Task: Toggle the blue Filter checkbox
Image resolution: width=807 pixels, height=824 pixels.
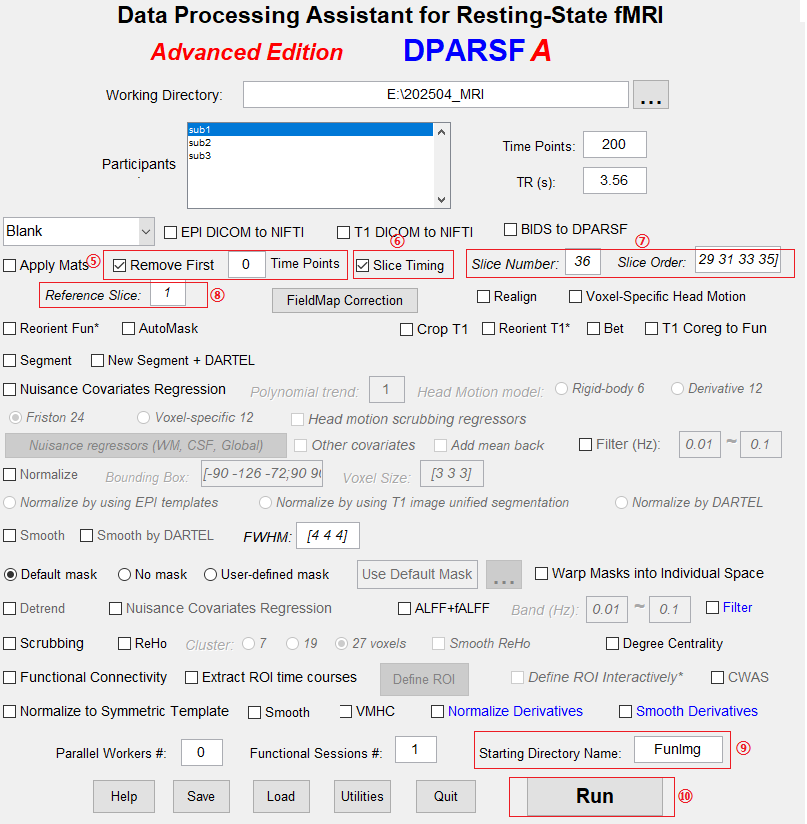Action: coord(712,608)
